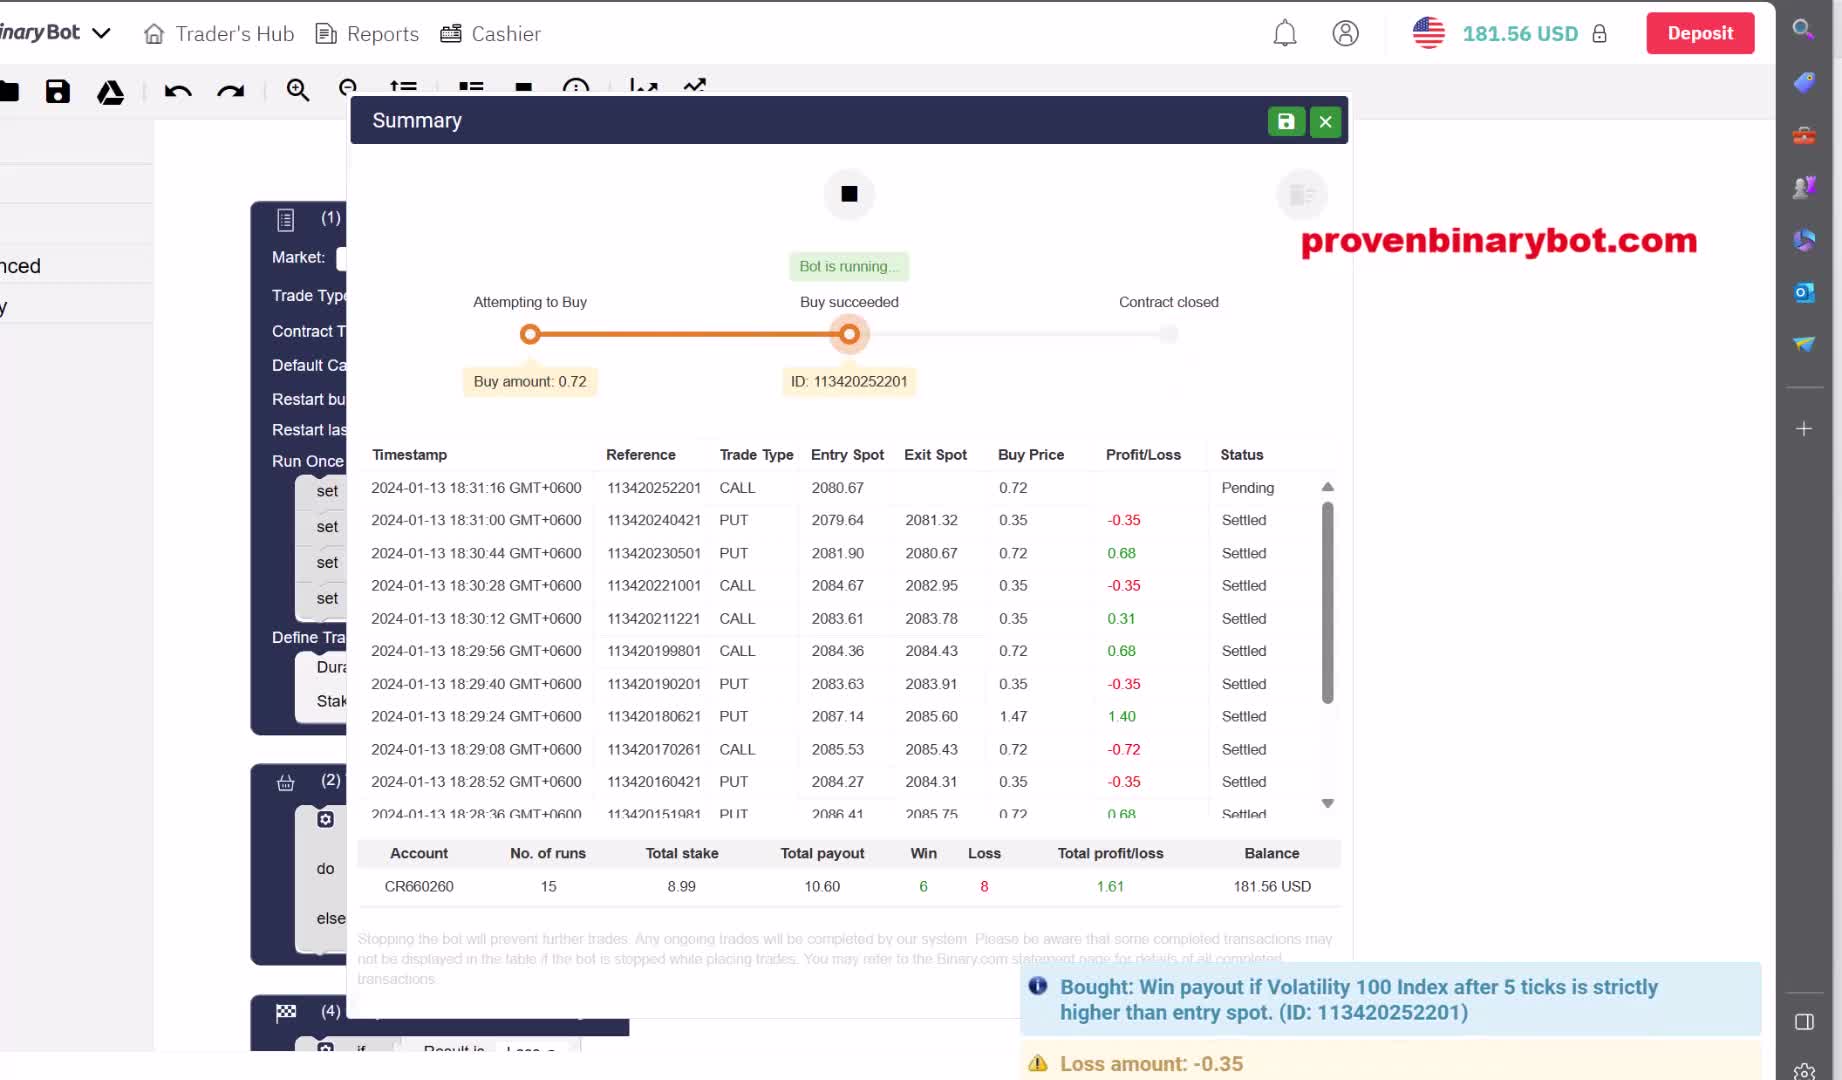1842x1080 pixels.
Task: Zoom in on the workspace
Action: pos(298,90)
